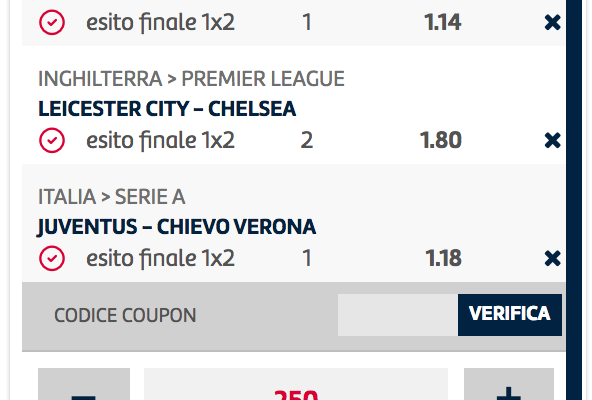
Task: Click outcome "2" in the Leicester – Chelsea row
Action: tap(307, 141)
